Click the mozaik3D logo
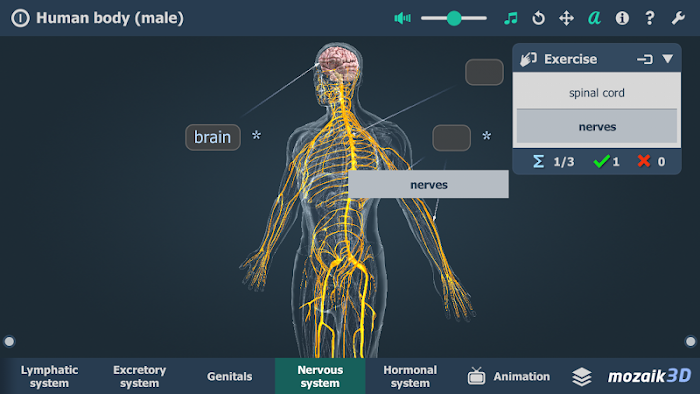The height and width of the screenshot is (394, 700). [x=650, y=376]
